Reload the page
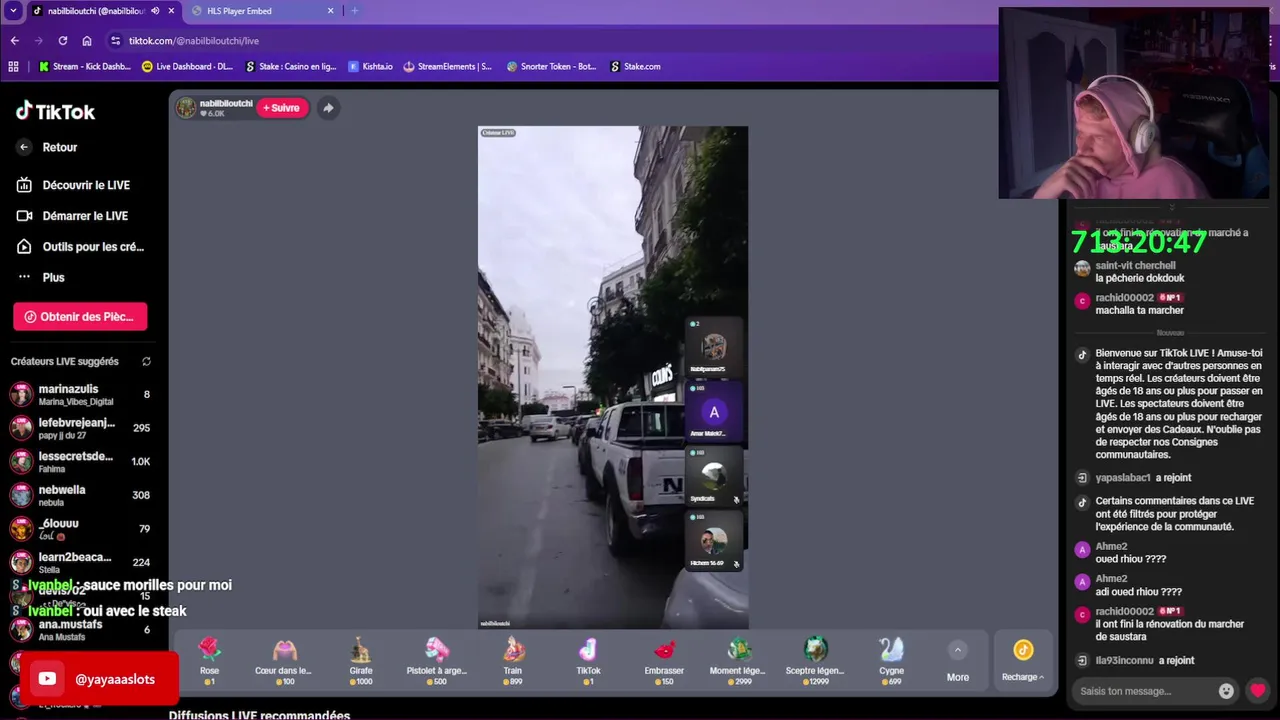Viewport: 1280px width, 720px height. click(x=63, y=41)
